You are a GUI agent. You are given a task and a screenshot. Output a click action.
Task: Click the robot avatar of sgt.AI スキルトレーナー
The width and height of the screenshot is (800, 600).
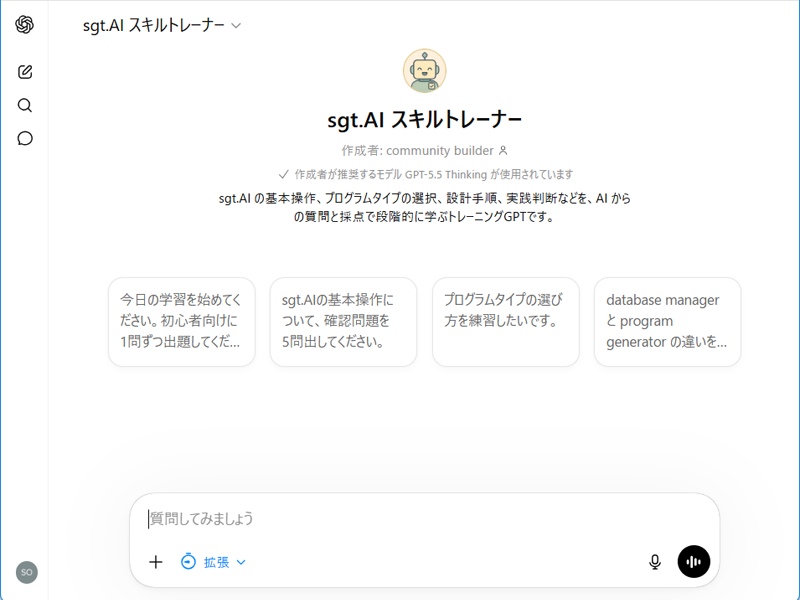tap(424, 70)
